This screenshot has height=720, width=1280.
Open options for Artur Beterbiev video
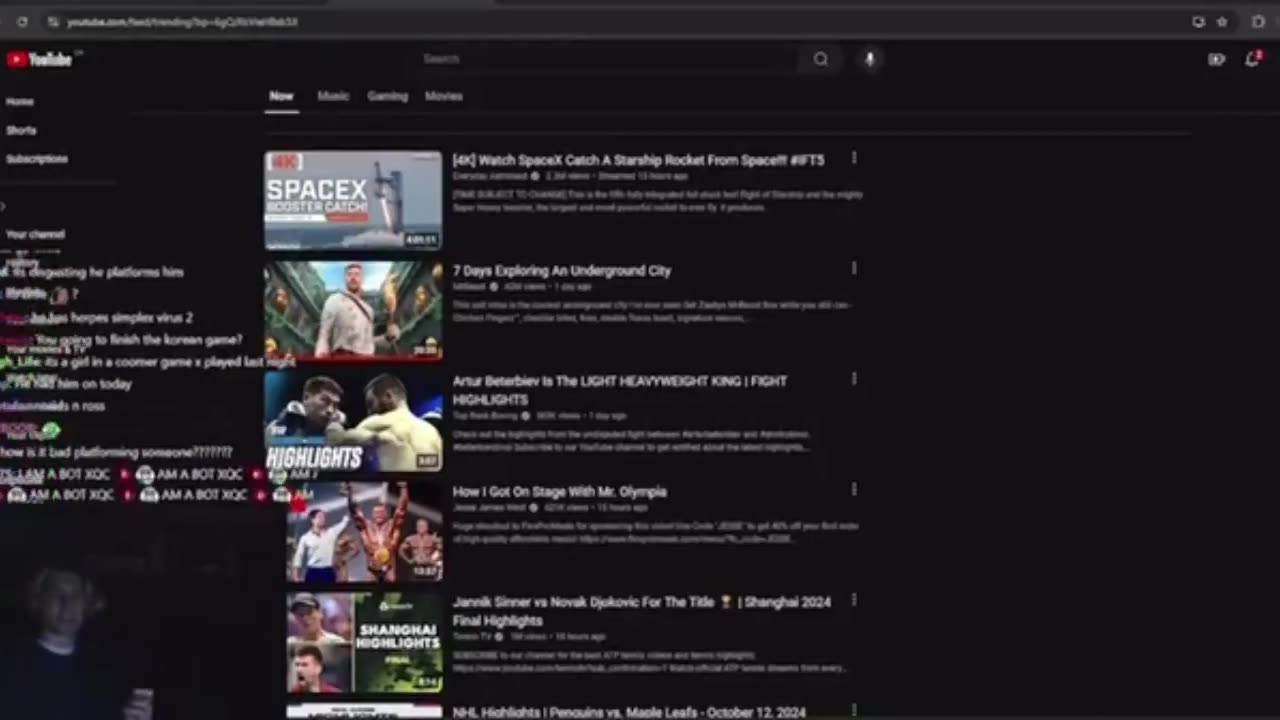(853, 379)
